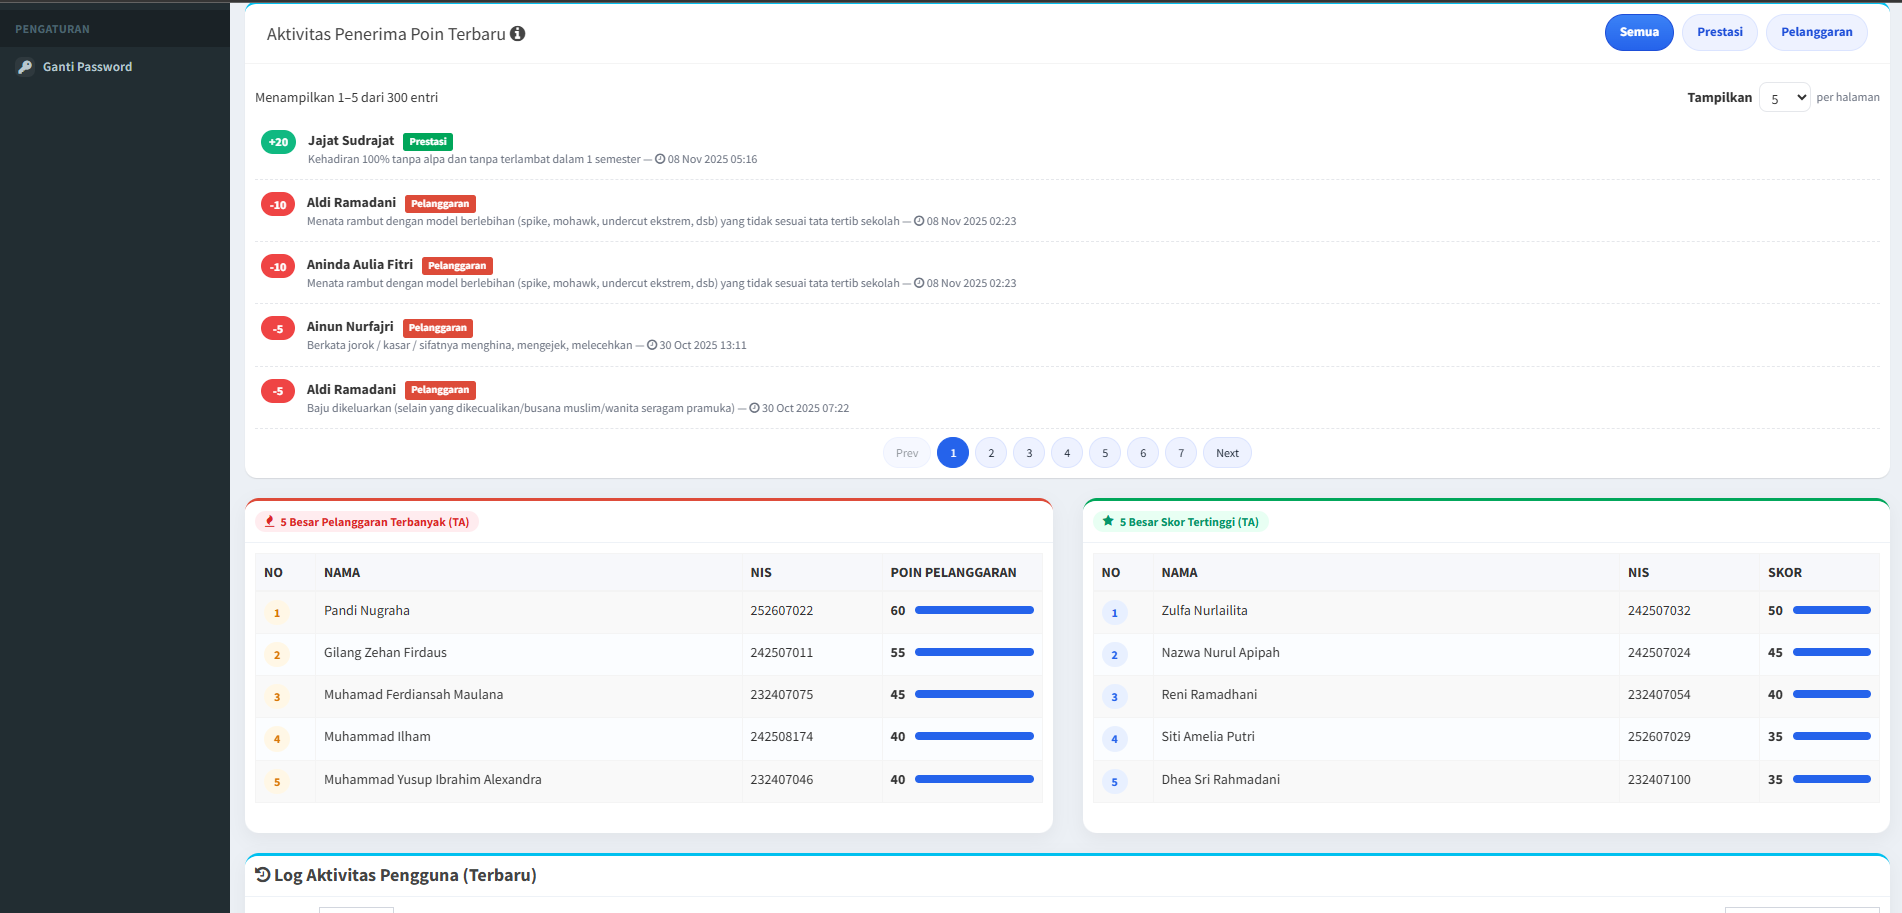Click the star icon on 5 Besar Skor Tertinggi
Screen dimensions: 1902x913
[x=1107, y=521]
